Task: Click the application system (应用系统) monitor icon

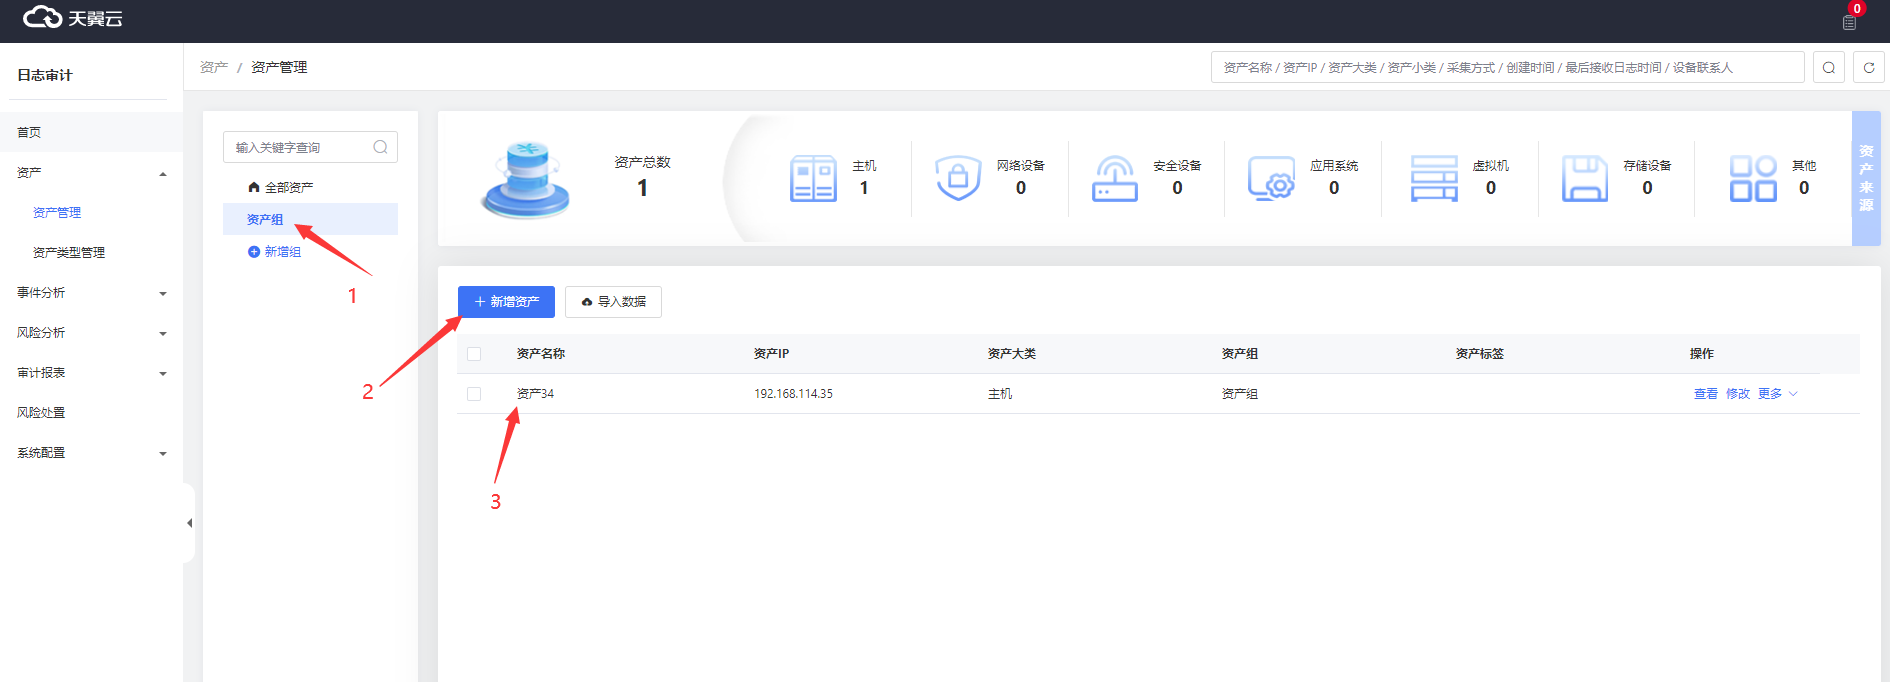Action: (1271, 179)
